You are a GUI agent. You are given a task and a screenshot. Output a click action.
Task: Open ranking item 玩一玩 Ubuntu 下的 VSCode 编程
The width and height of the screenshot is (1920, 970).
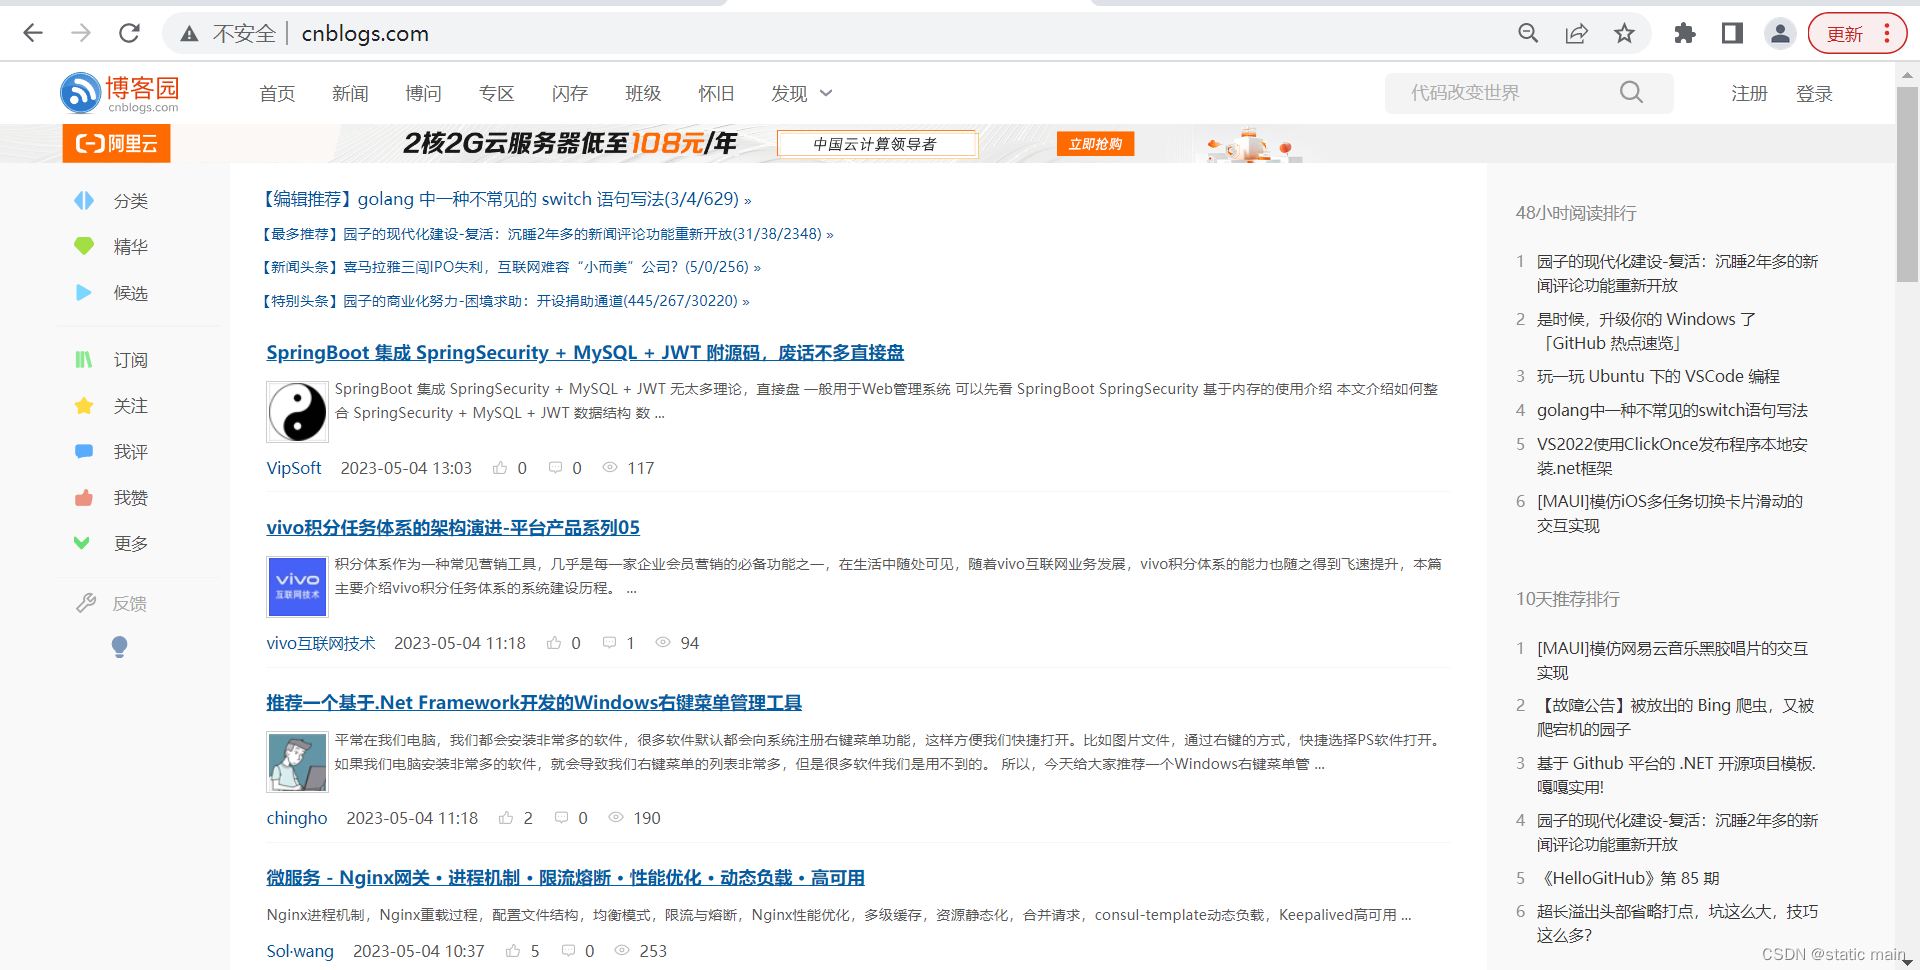click(1658, 376)
